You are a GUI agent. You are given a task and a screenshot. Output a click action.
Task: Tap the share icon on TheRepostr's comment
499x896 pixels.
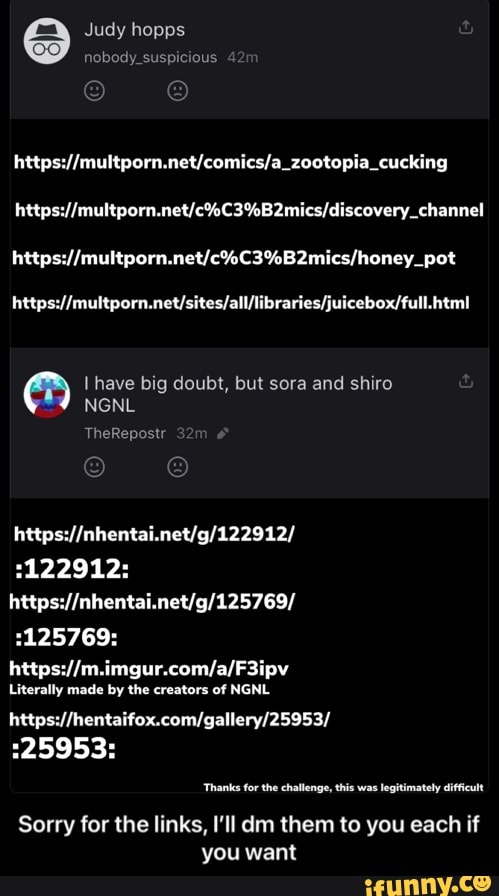[466, 381]
